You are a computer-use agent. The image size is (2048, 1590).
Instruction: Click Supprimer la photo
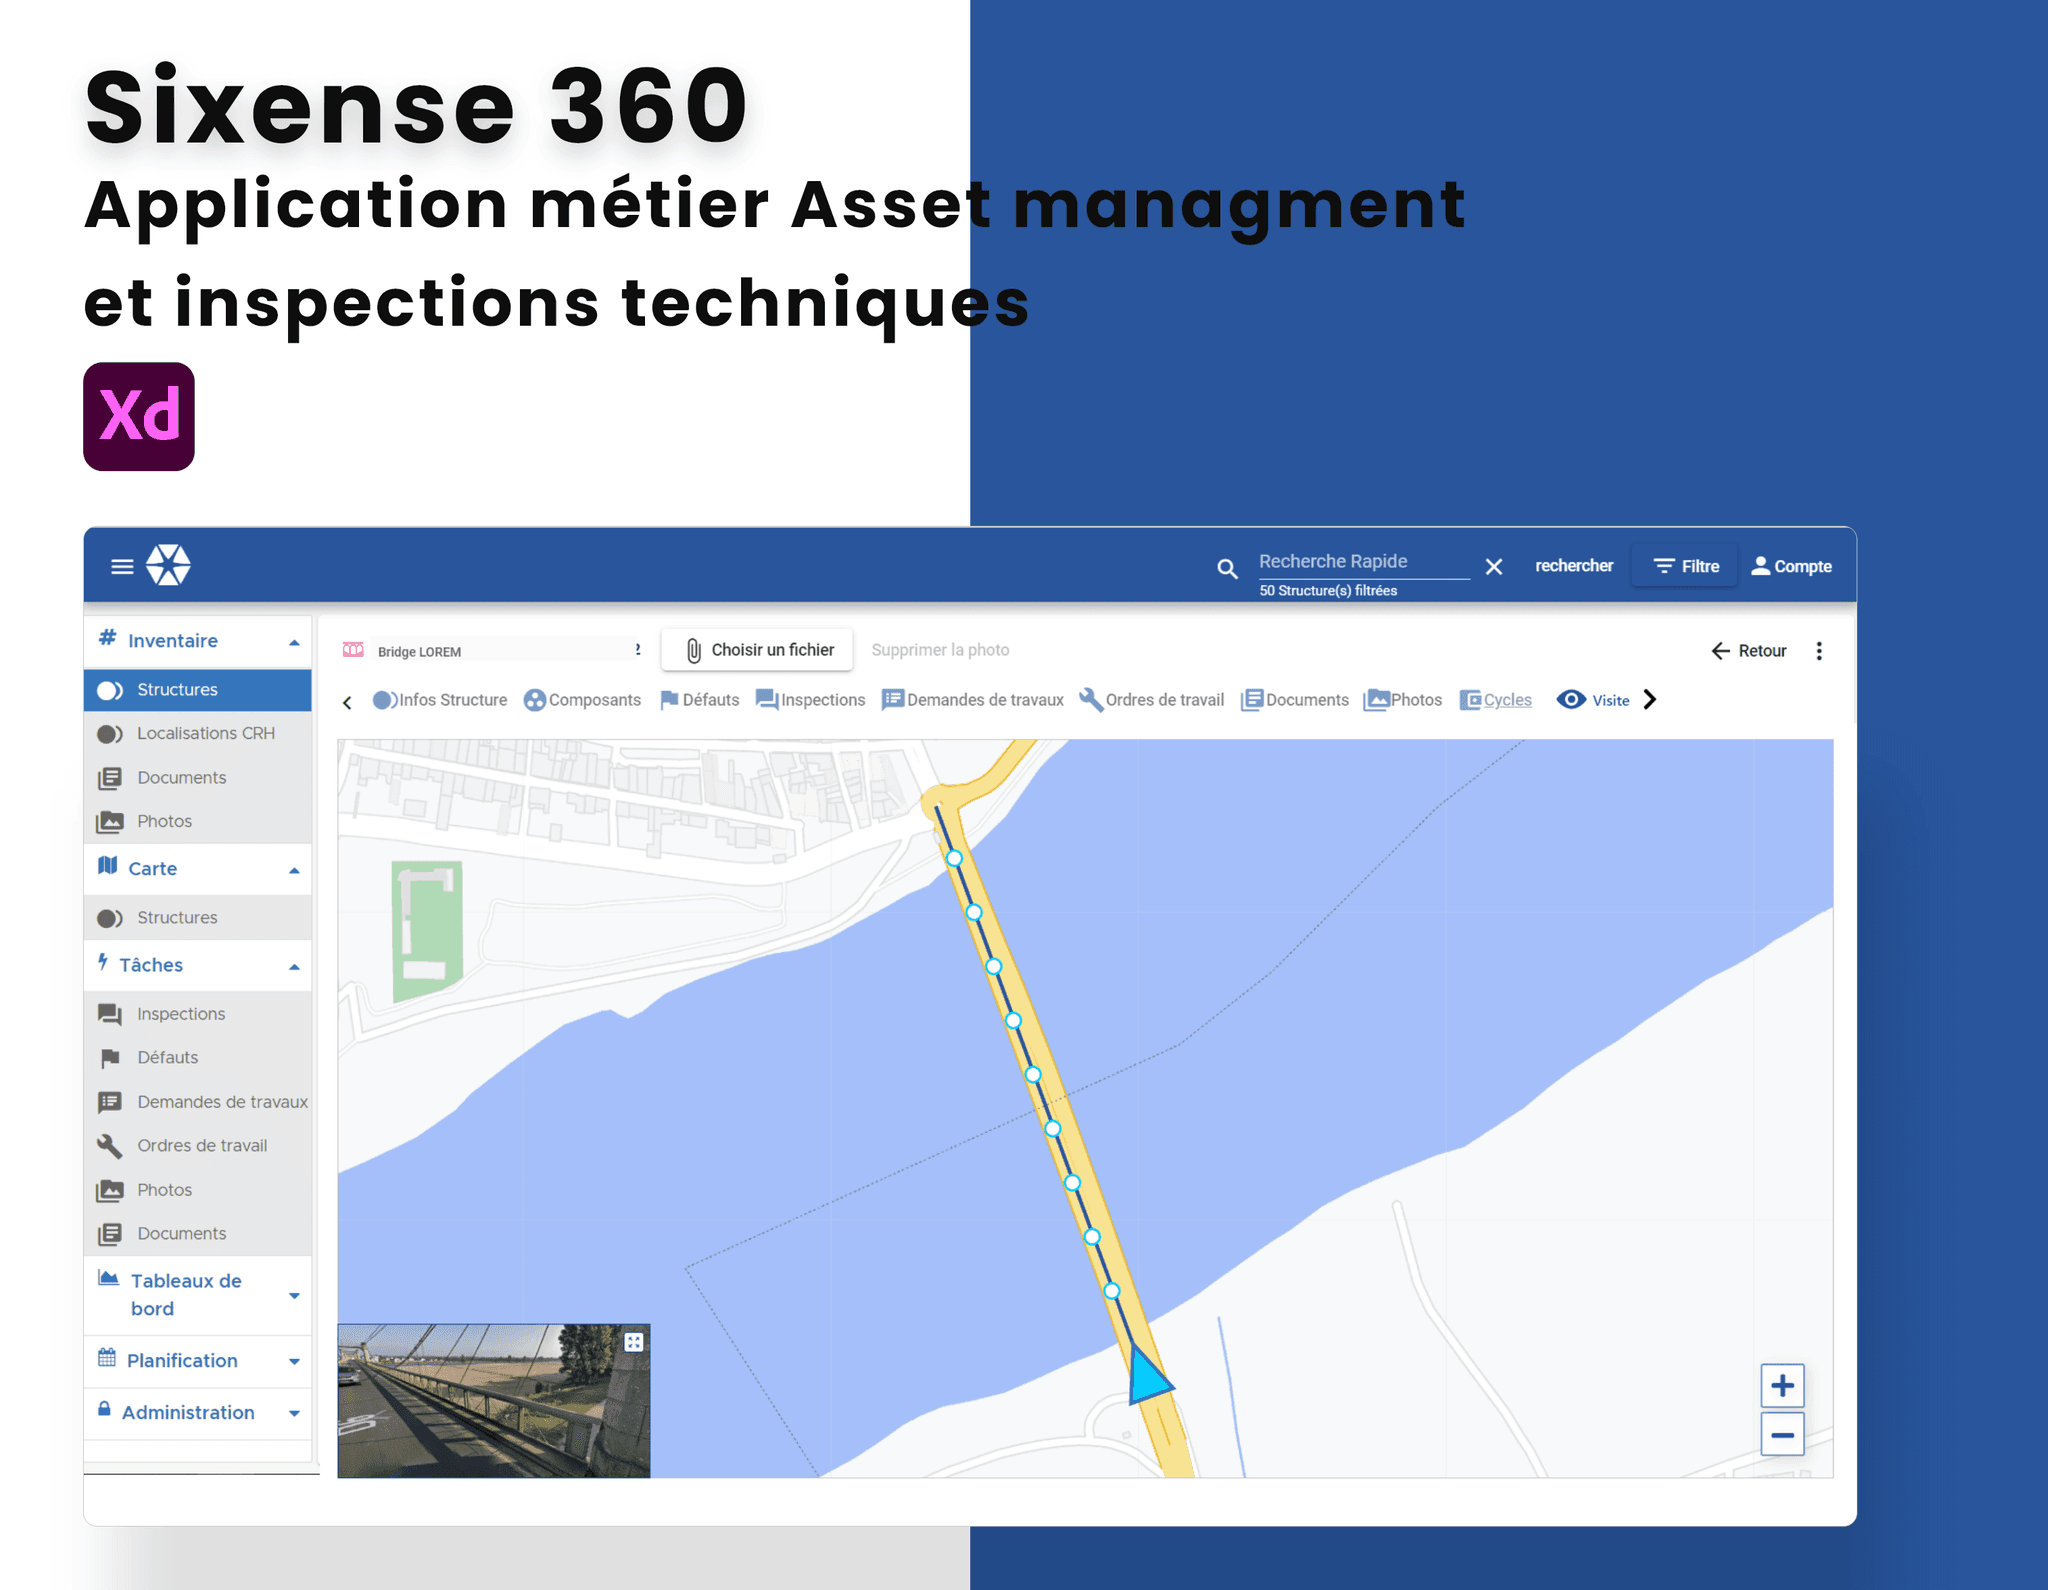click(x=940, y=650)
